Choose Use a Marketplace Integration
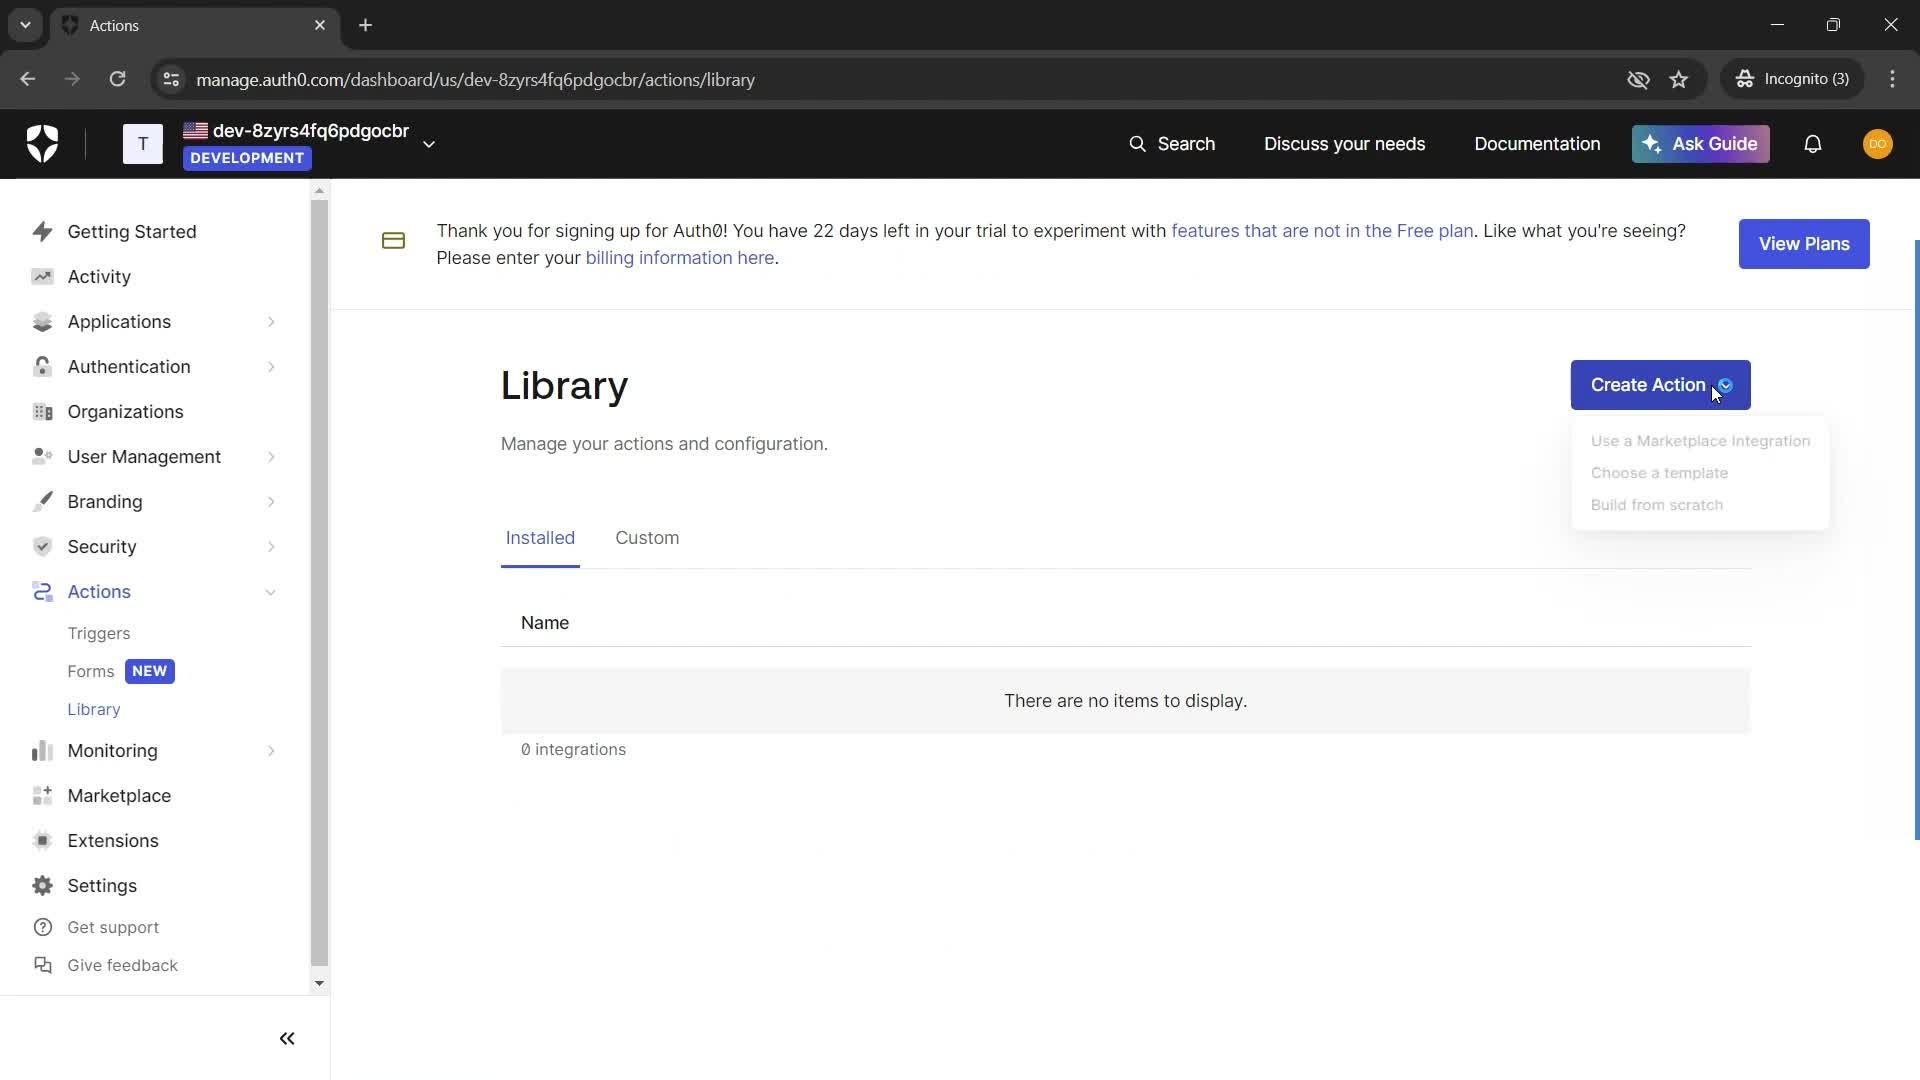This screenshot has height=1080, width=1920. click(1700, 441)
